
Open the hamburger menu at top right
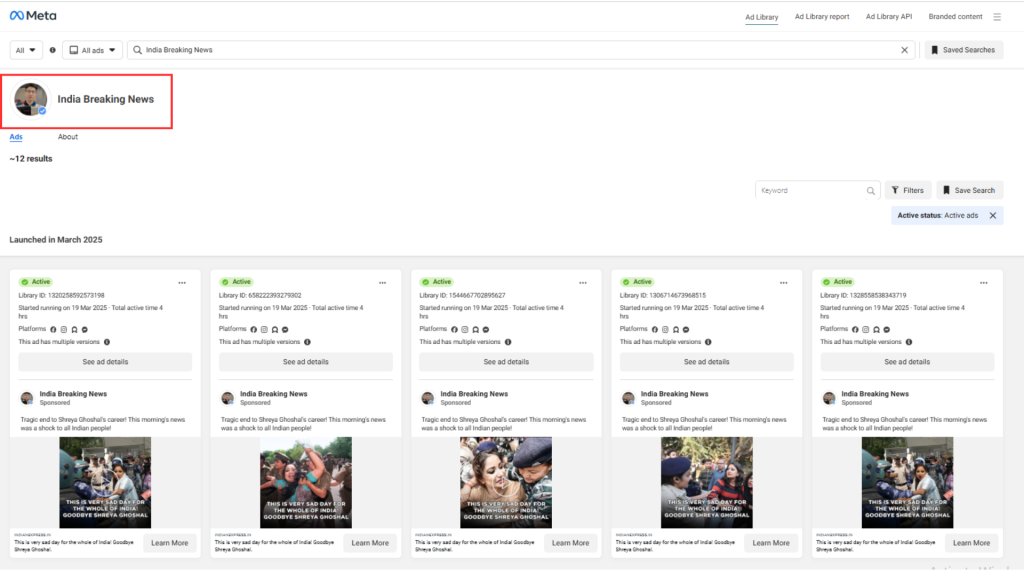(997, 17)
